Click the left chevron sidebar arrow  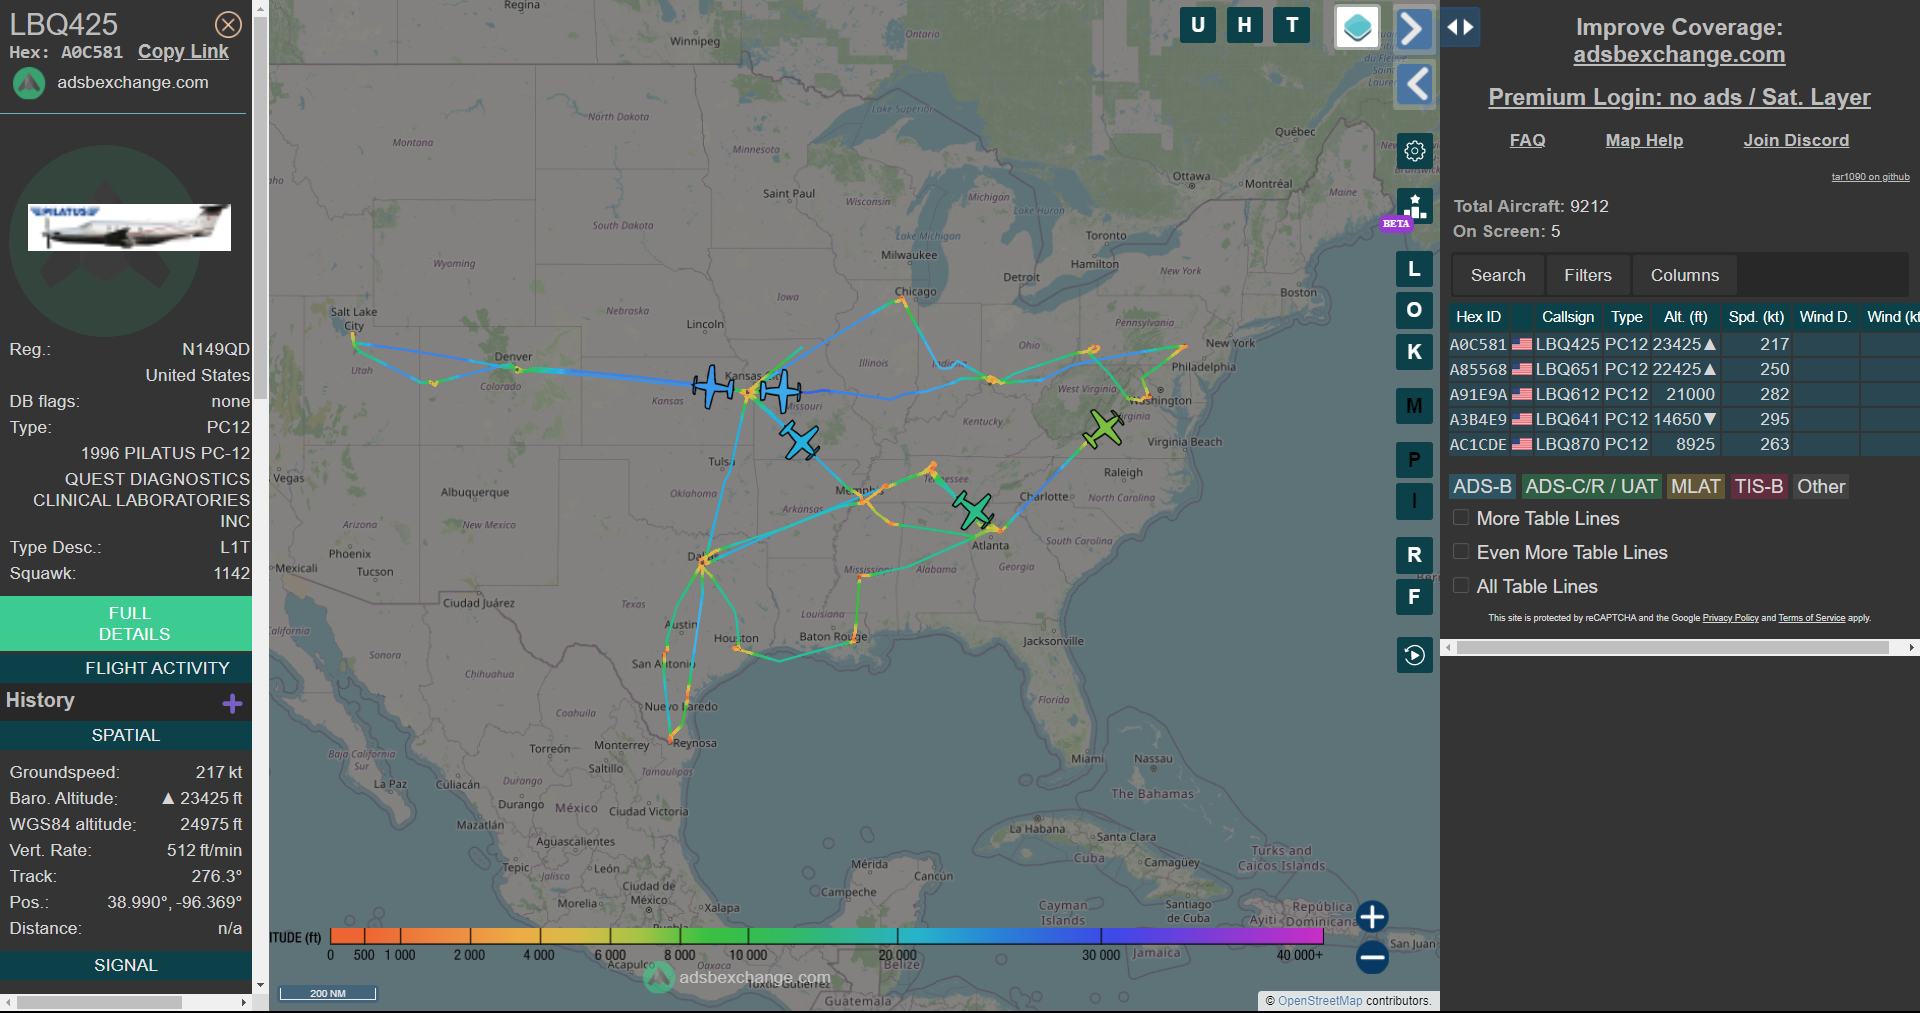pyautogui.click(x=1414, y=84)
